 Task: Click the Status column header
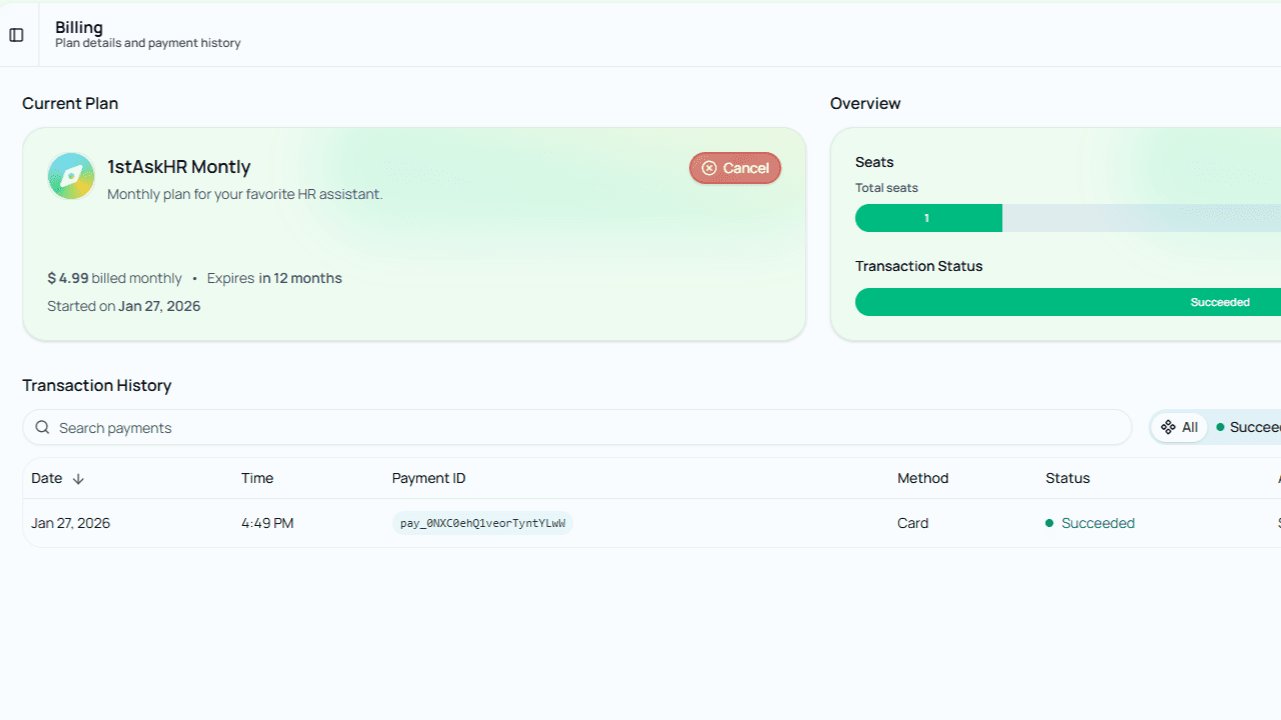(1067, 479)
